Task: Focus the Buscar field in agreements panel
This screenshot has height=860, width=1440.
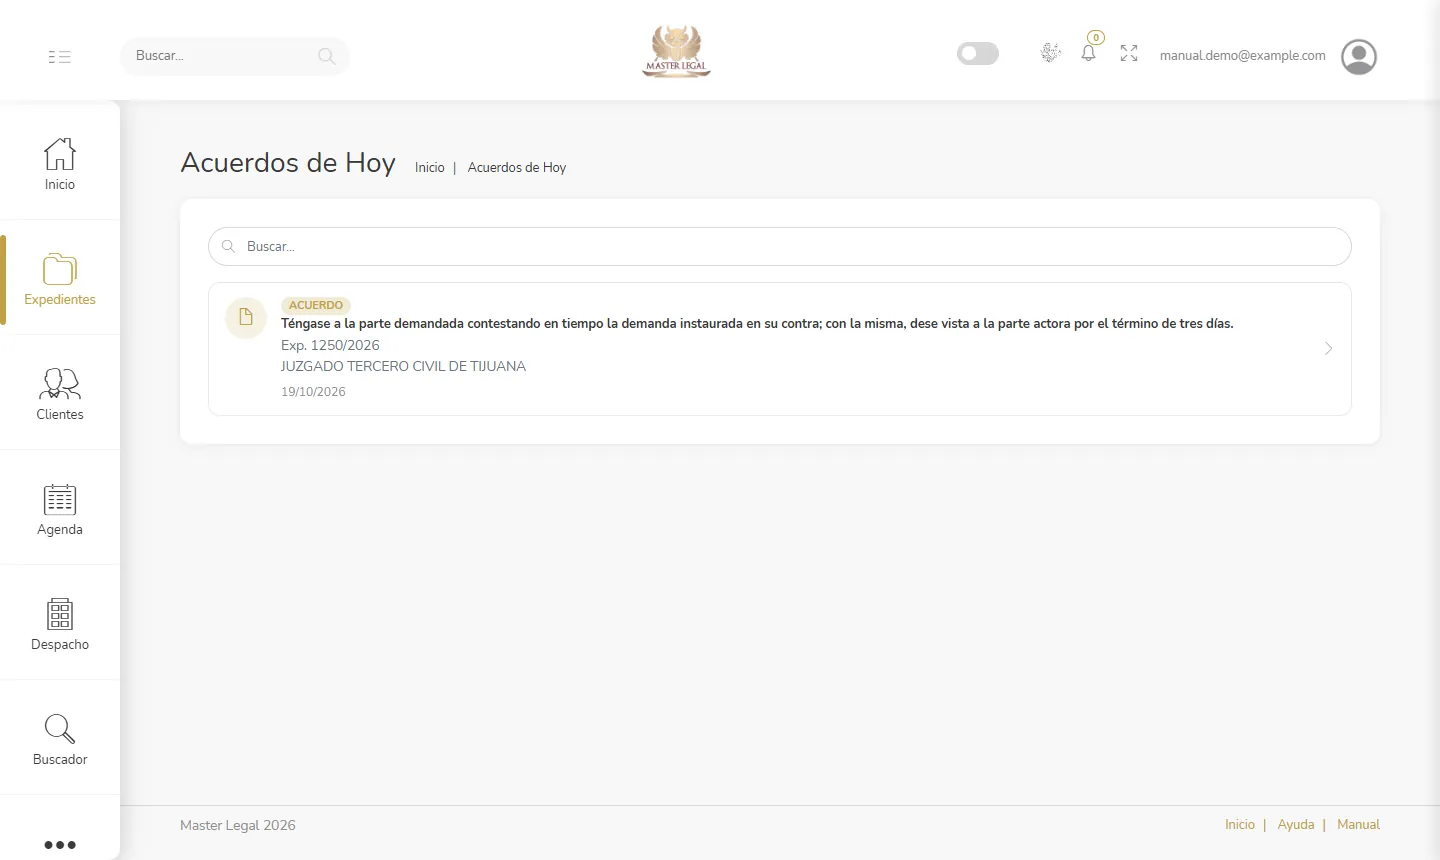Action: click(x=780, y=246)
